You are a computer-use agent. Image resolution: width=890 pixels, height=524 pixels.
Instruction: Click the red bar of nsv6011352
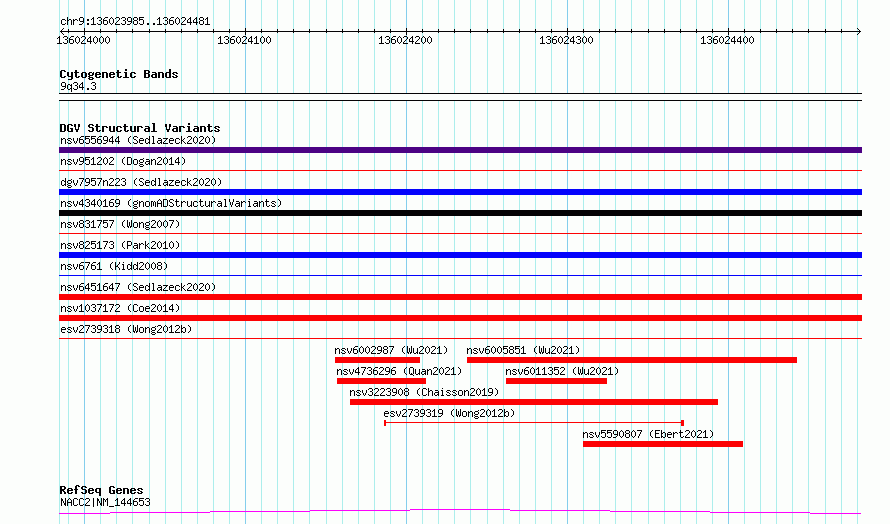[x=556, y=381]
